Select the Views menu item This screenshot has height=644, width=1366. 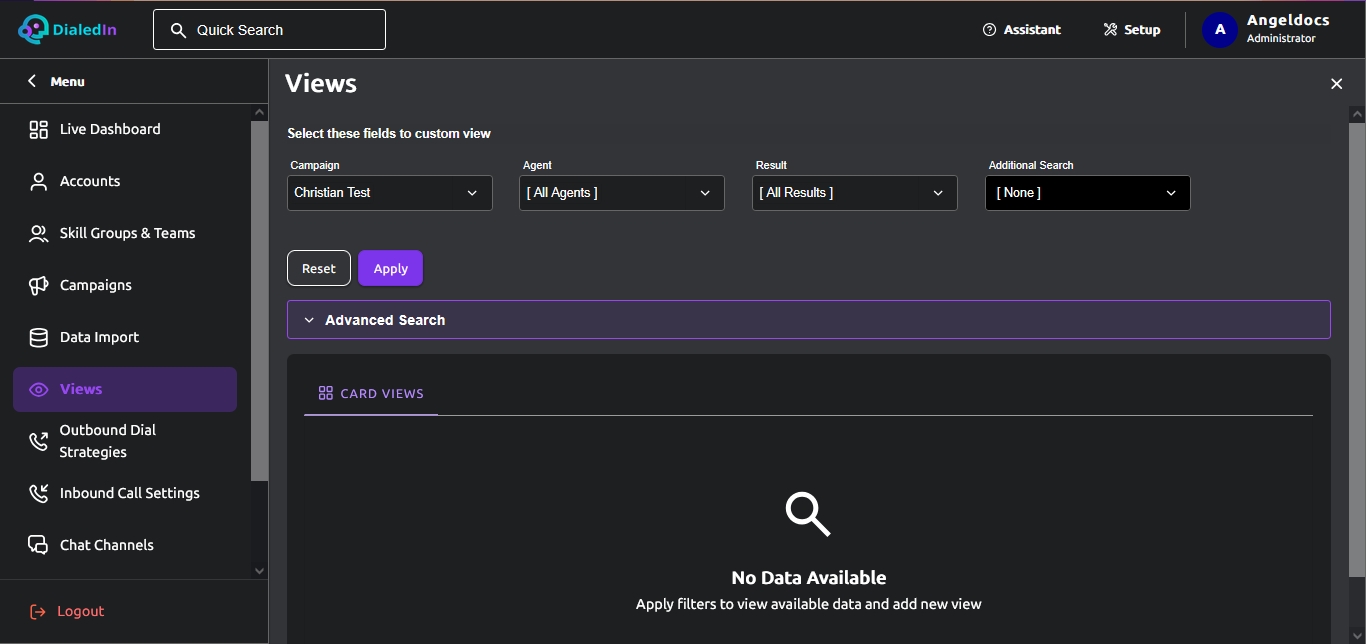tap(125, 389)
